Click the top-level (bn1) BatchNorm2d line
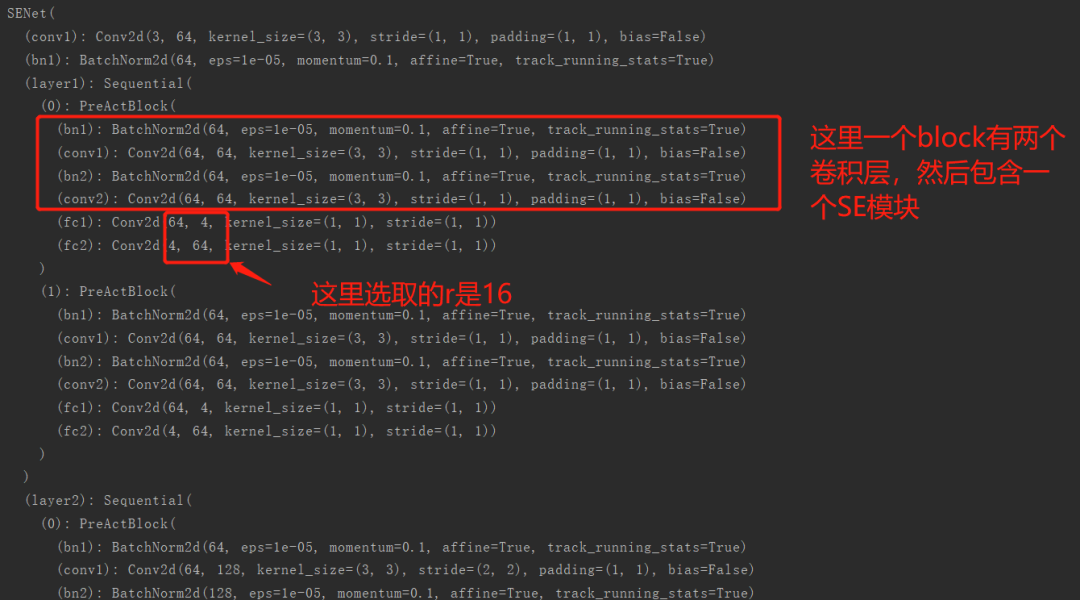 pos(369,60)
